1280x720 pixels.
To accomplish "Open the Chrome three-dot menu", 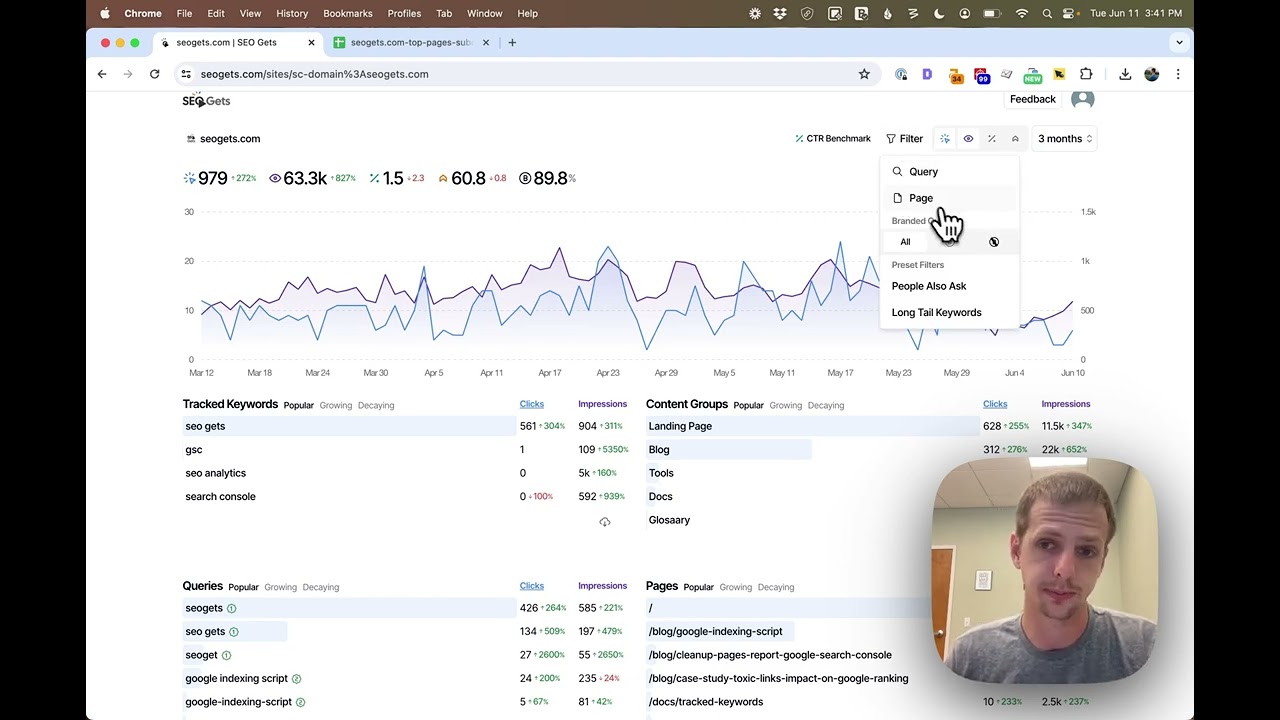I will 1178,74.
